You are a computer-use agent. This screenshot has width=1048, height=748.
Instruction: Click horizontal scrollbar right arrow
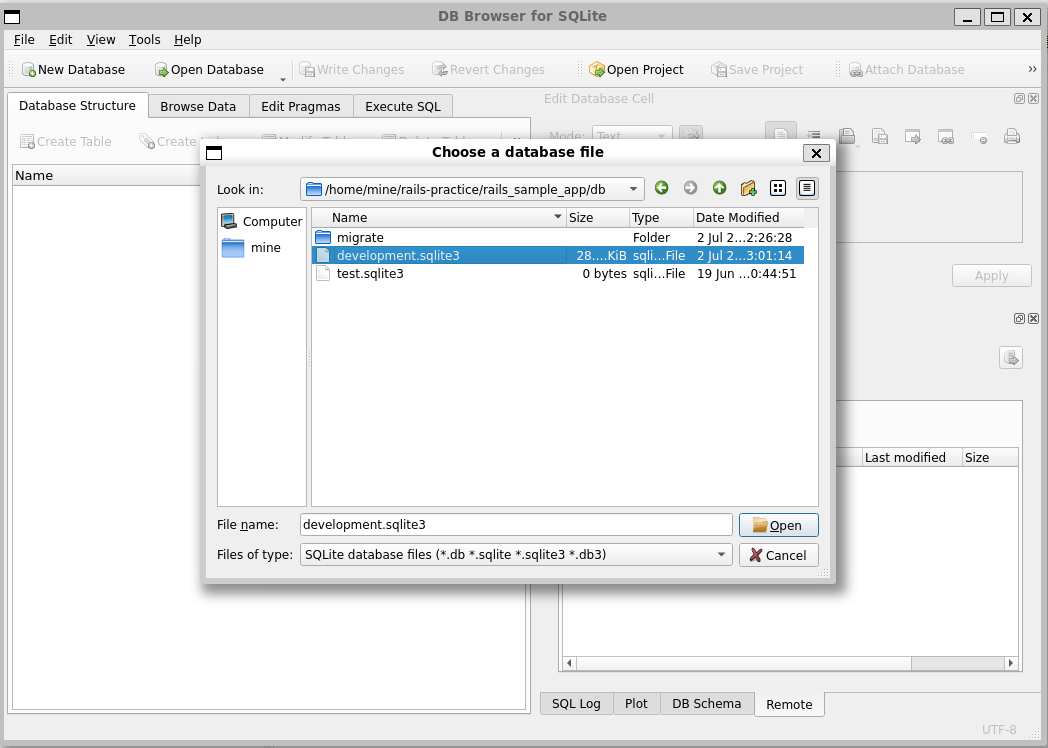click(x=1011, y=663)
